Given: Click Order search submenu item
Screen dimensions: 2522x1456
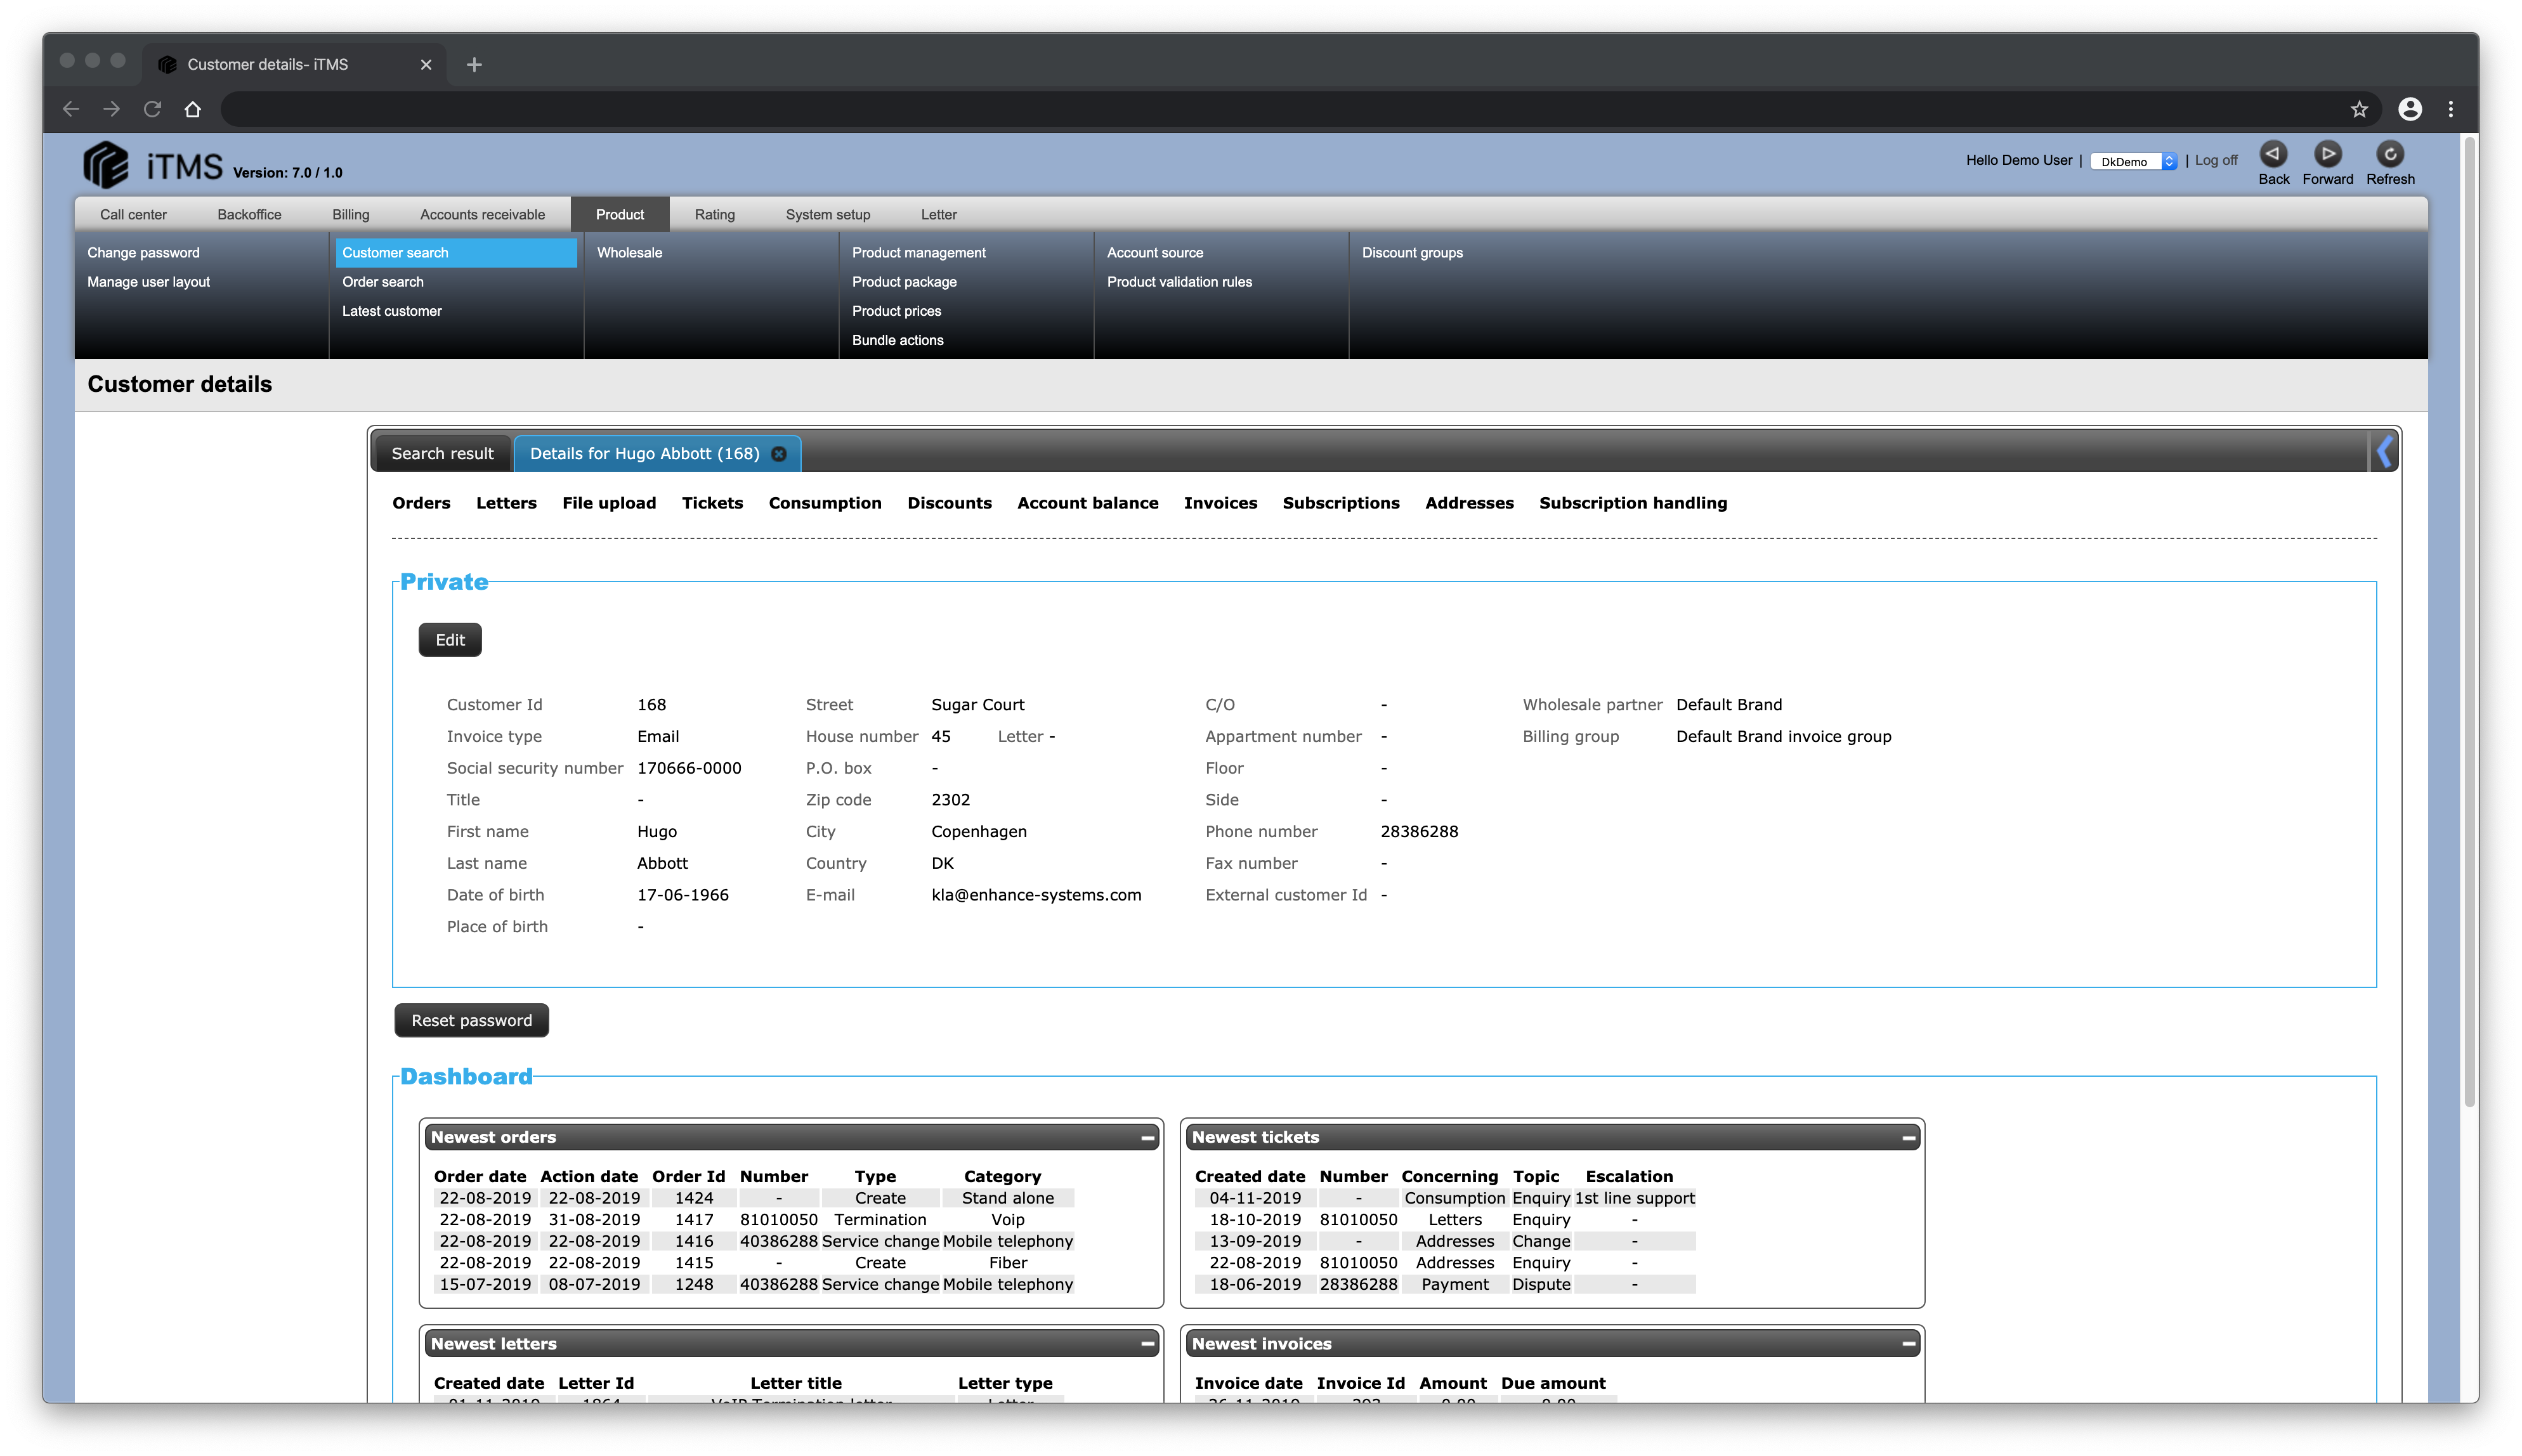Looking at the screenshot, I should click(x=382, y=282).
